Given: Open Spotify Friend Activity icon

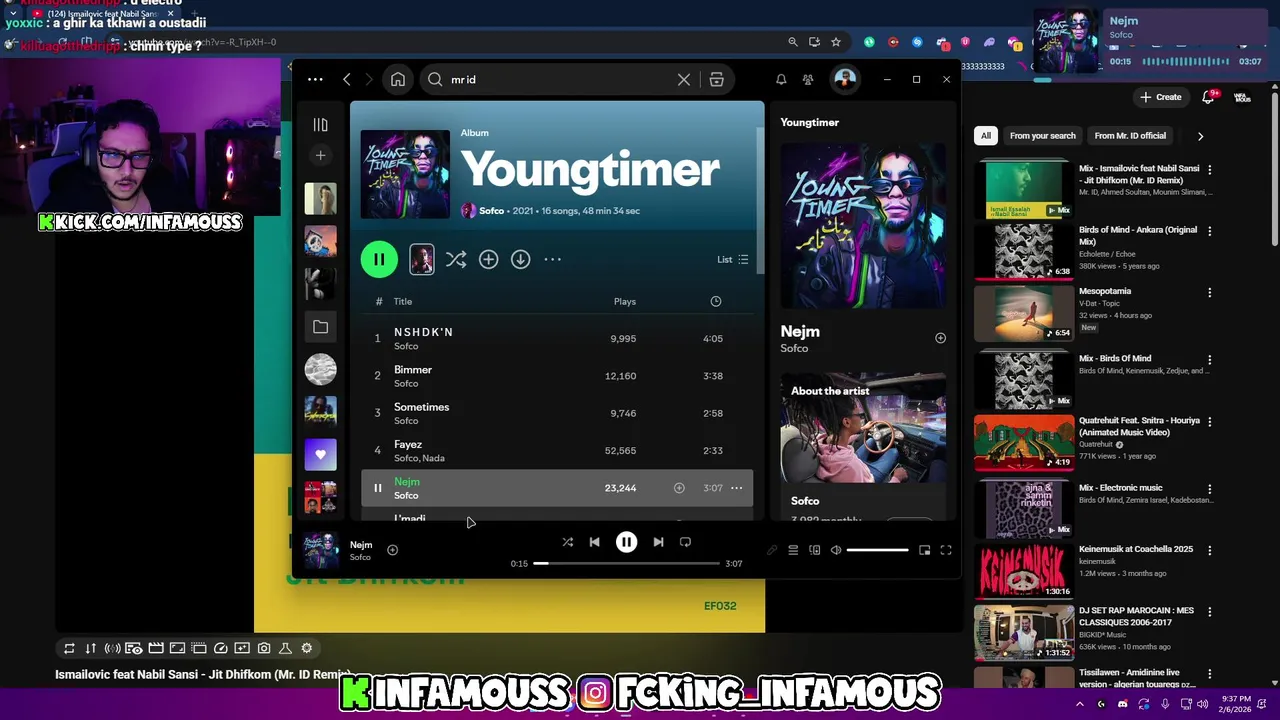Looking at the screenshot, I should [808, 79].
